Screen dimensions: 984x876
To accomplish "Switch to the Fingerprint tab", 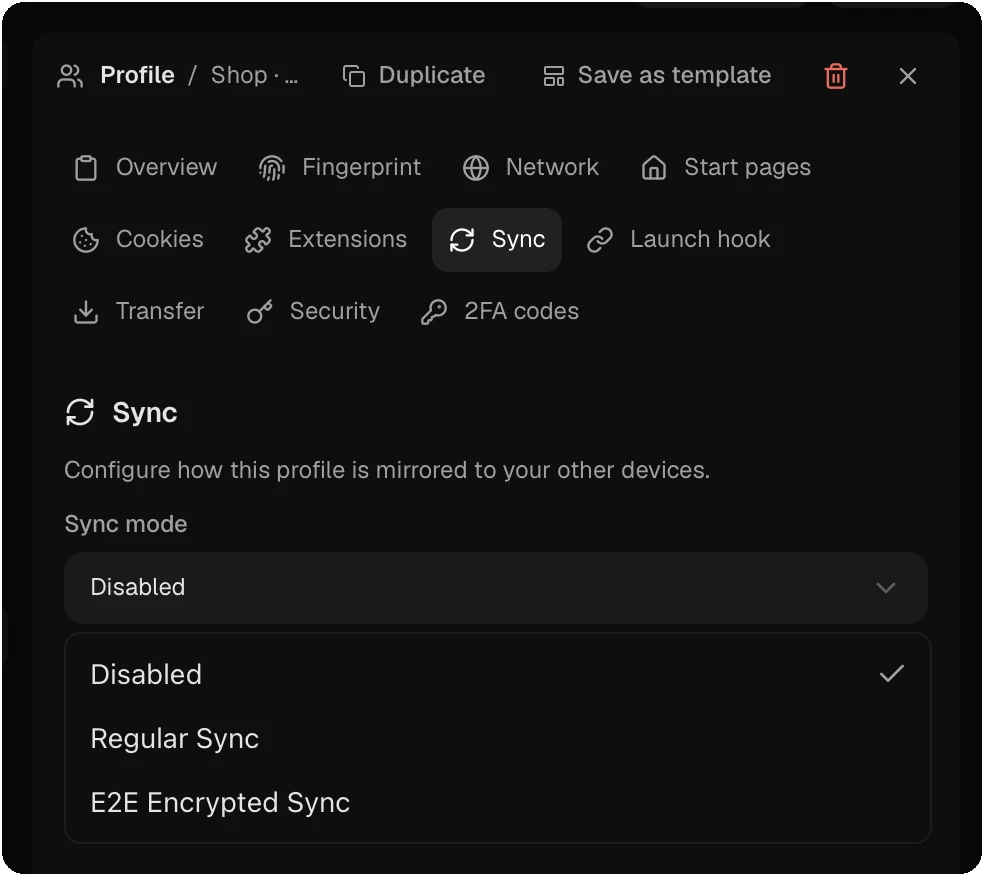I will (x=340, y=168).
